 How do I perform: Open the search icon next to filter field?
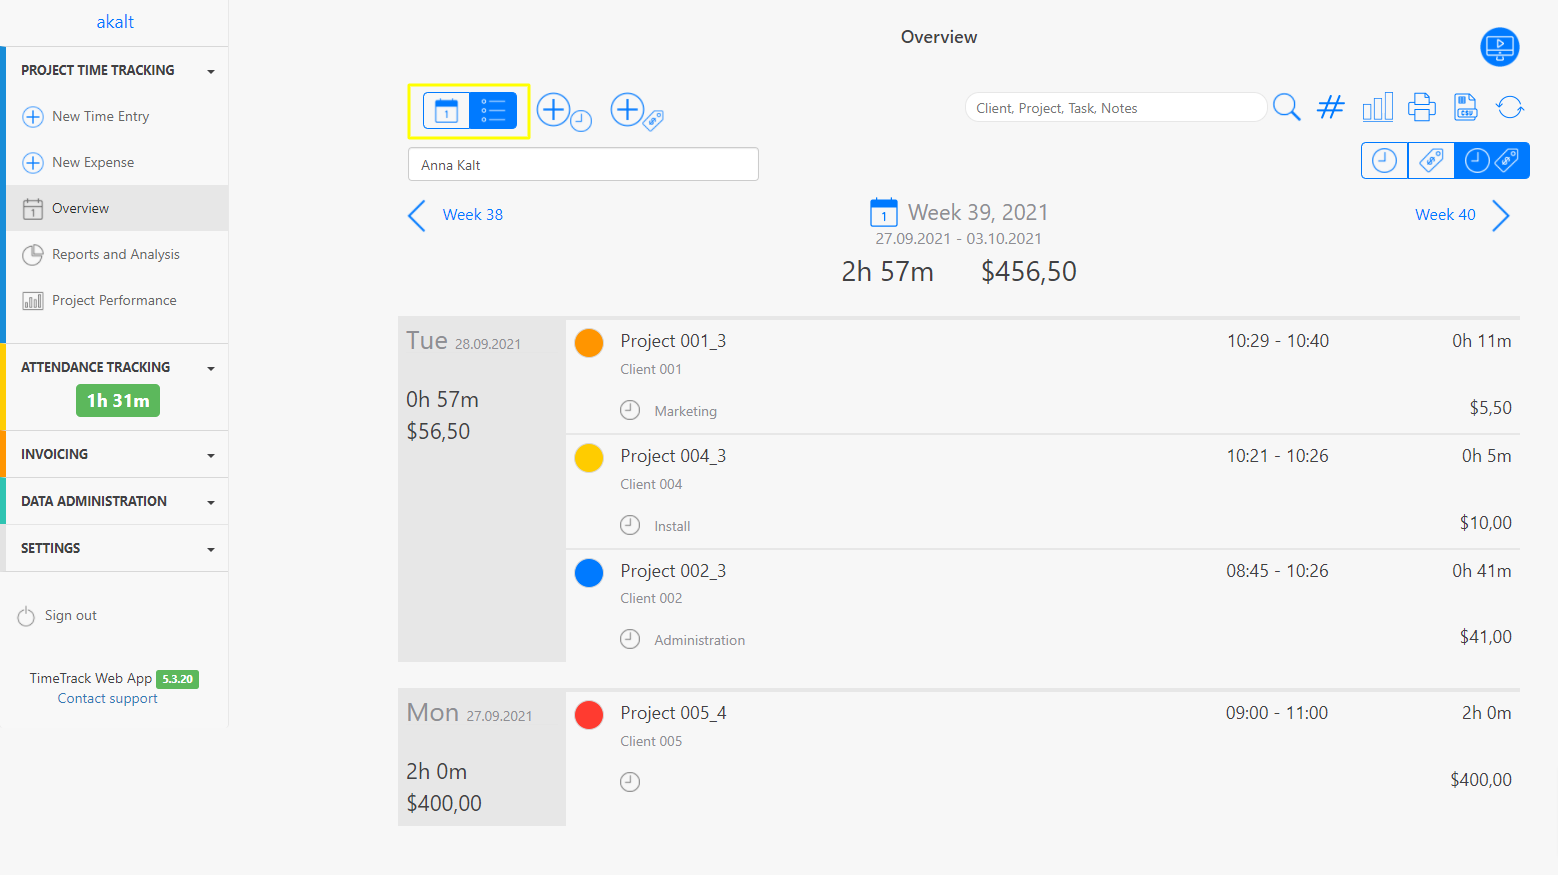(x=1287, y=107)
